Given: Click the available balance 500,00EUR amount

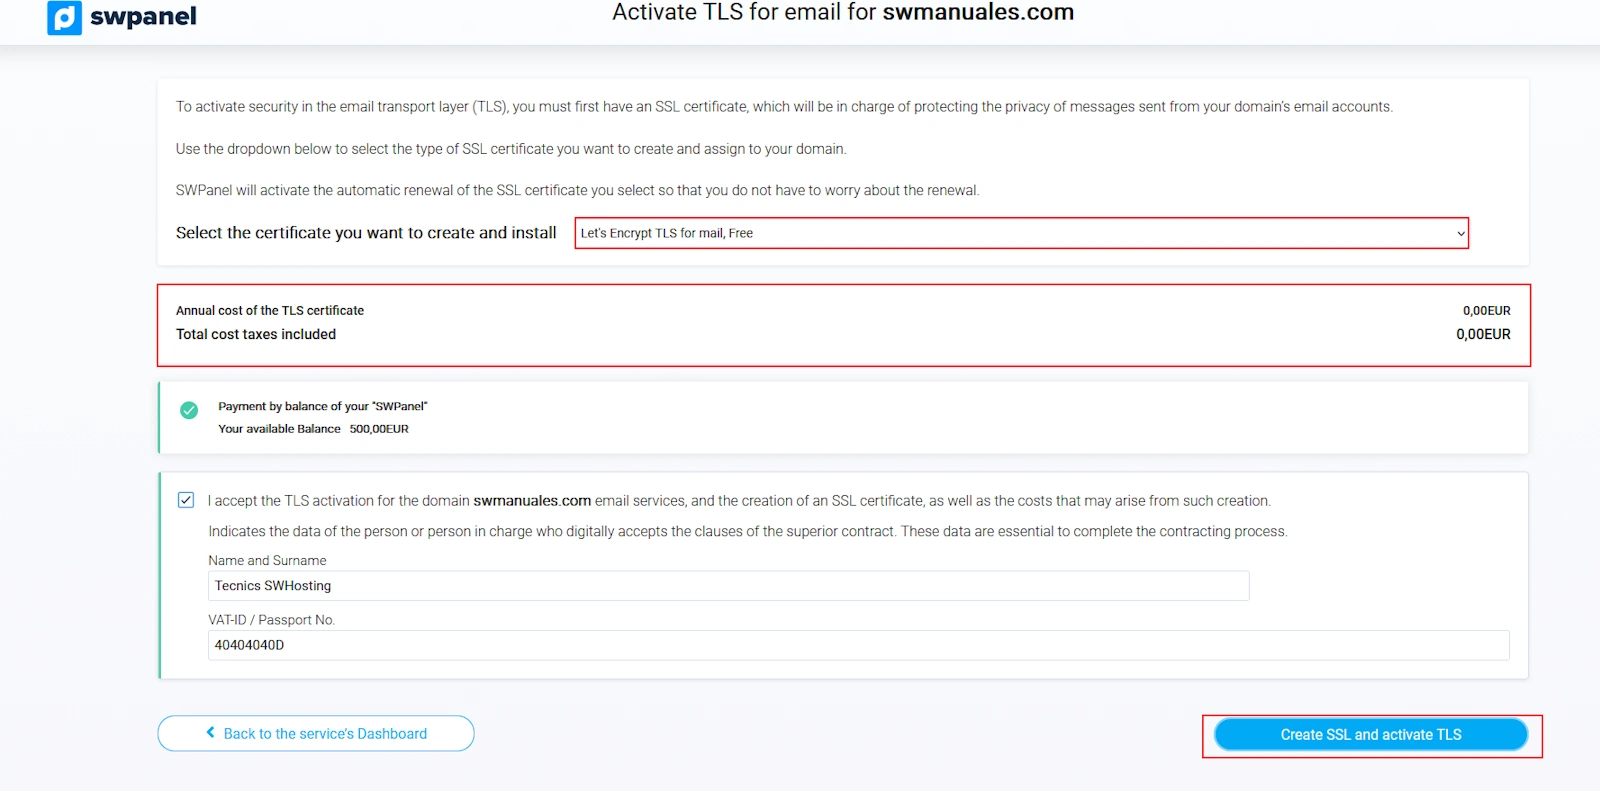Looking at the screenshot, I should [379, 429].
